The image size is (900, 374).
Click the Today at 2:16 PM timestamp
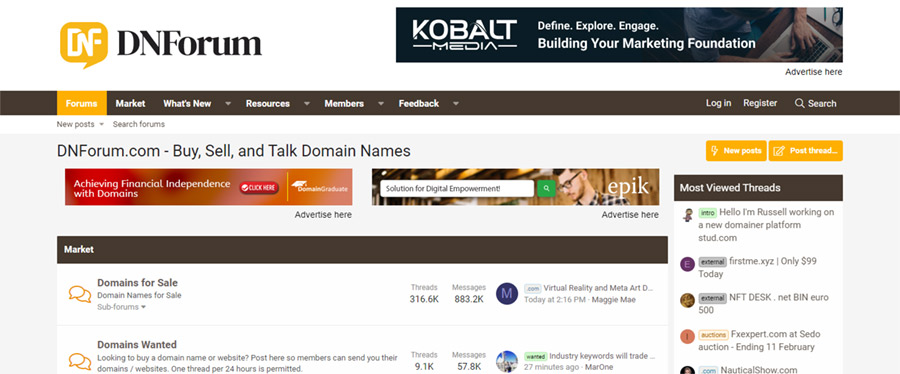point(554,299)
